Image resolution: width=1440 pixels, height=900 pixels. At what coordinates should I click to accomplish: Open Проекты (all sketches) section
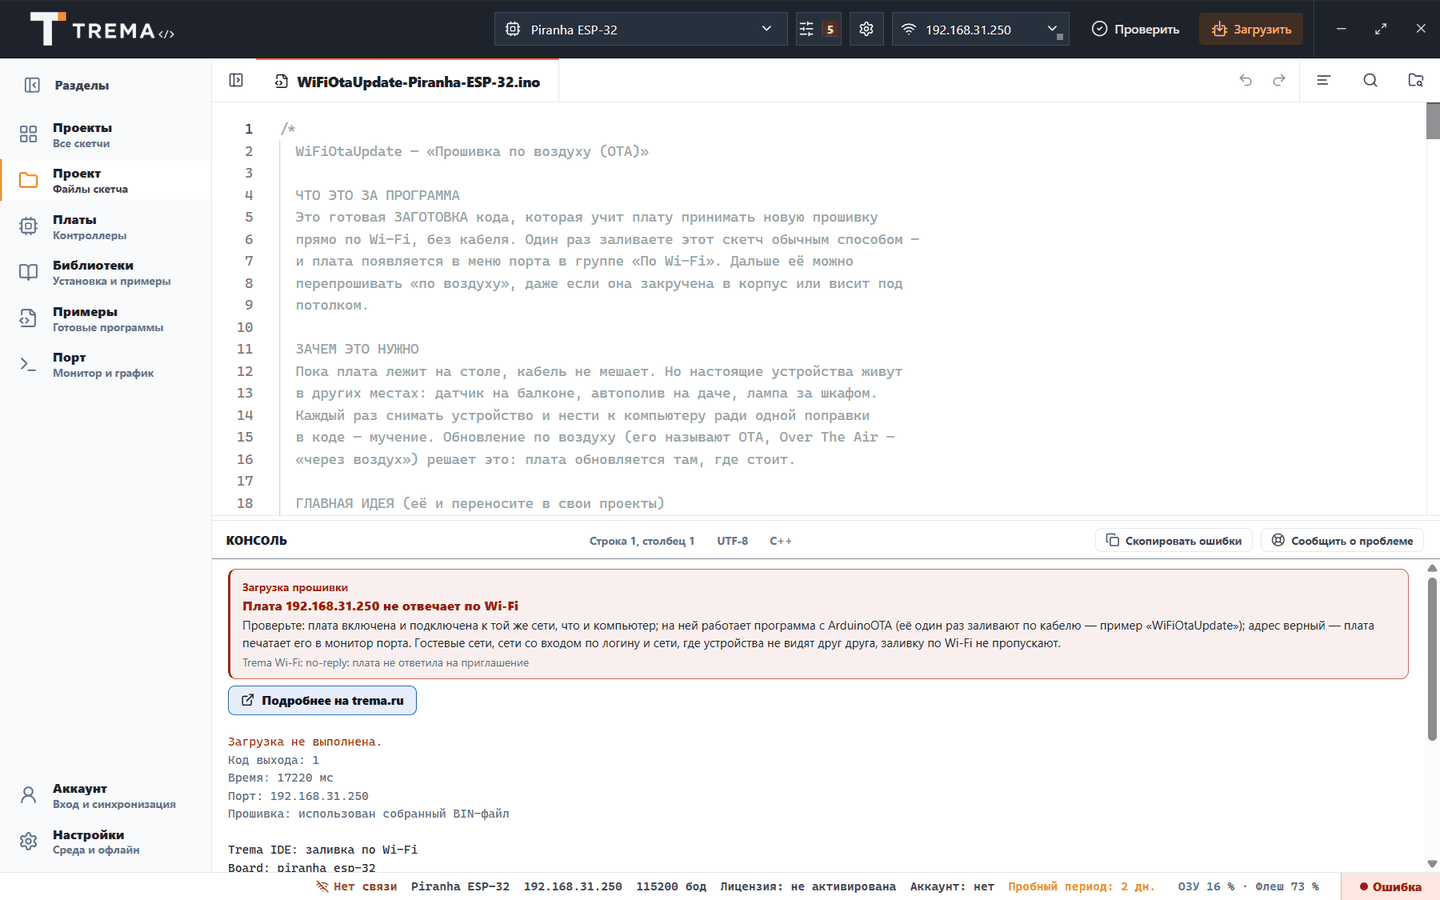[x=105, y=135]
